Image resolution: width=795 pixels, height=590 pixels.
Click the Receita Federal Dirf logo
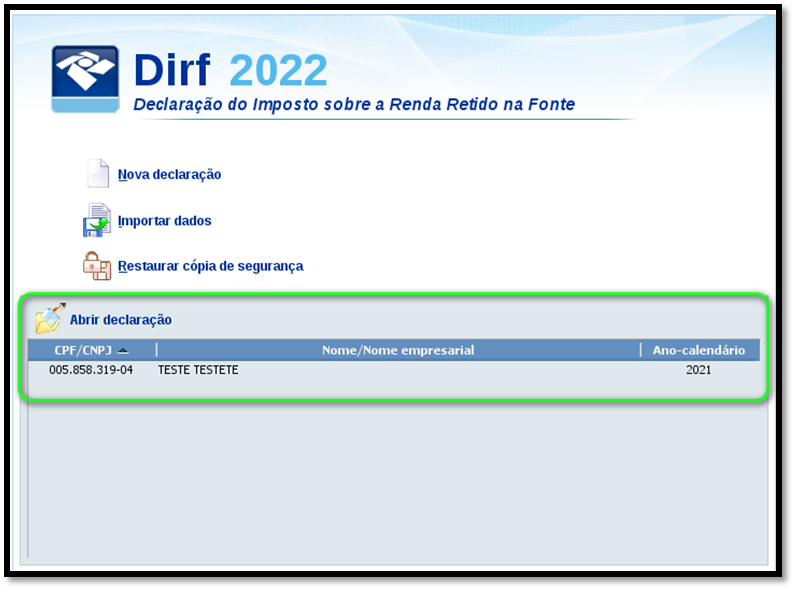coord(85,79)
